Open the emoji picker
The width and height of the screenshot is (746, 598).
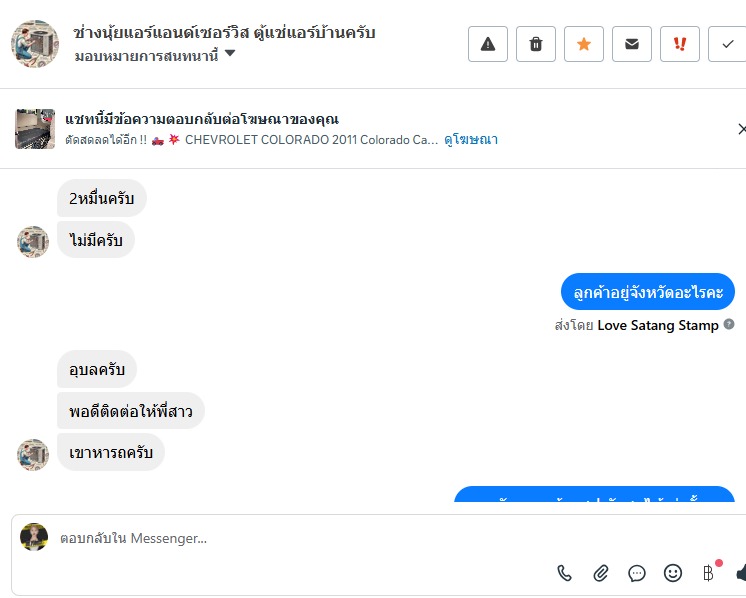pyautogui.click(x=673, y=573)
